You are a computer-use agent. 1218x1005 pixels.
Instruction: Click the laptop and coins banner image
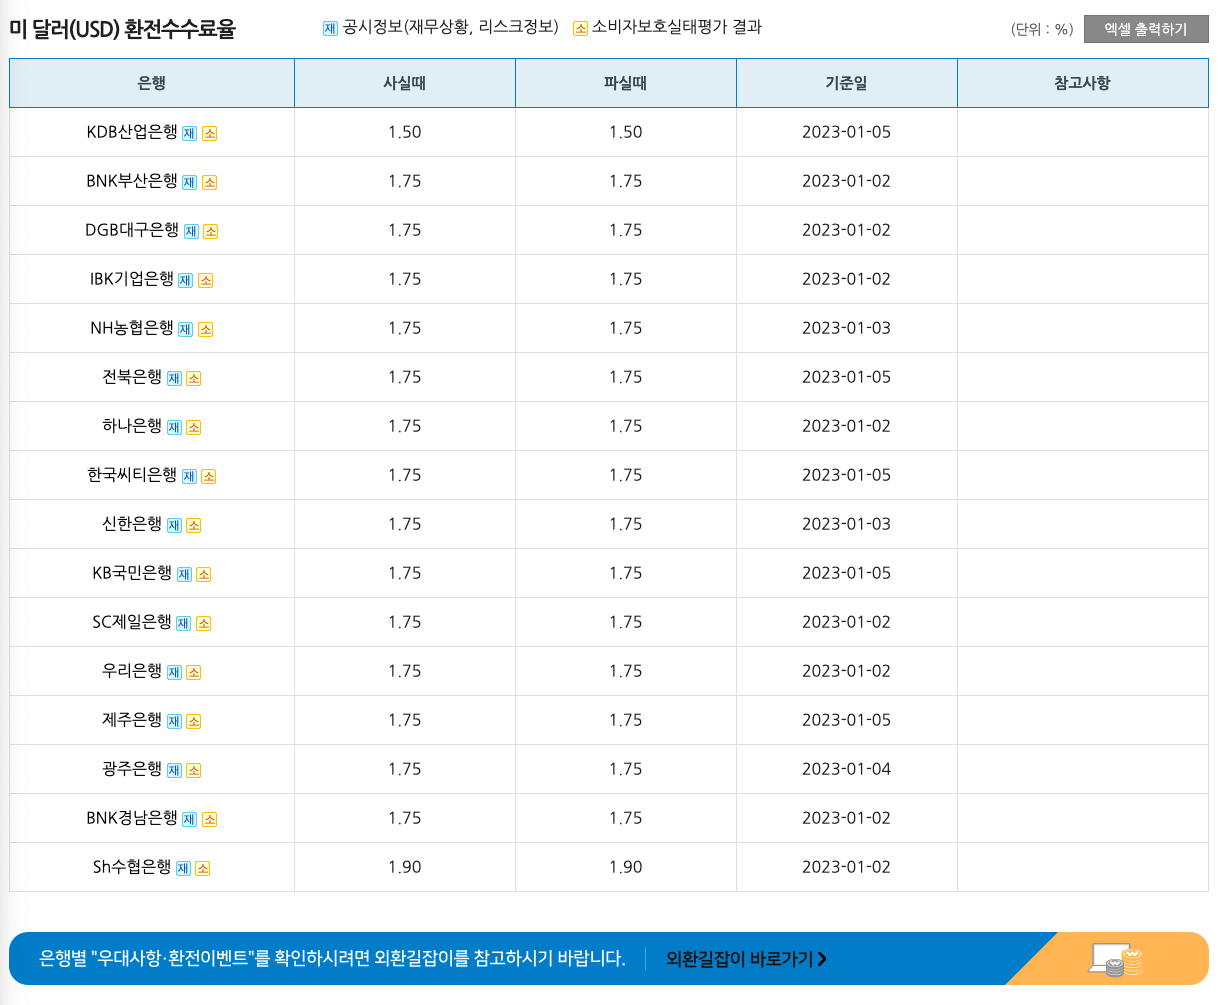(x=1116, y=960)
